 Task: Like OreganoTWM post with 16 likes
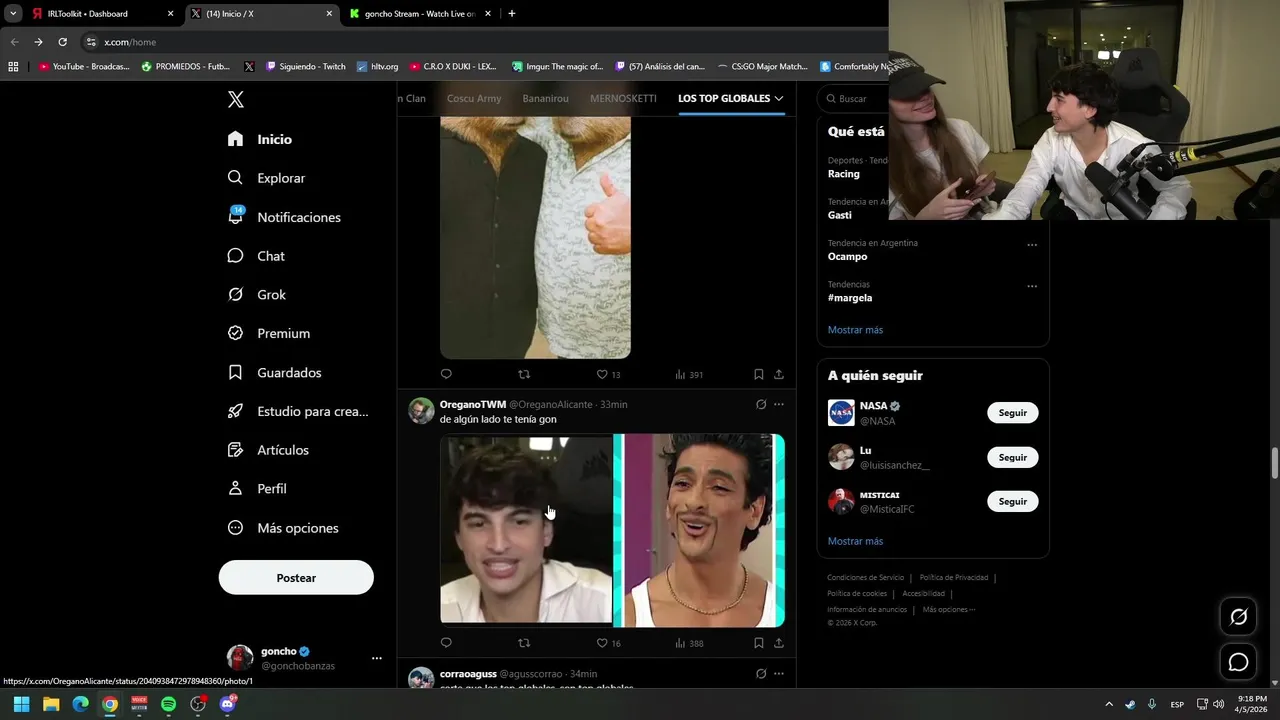pos(608,643)
